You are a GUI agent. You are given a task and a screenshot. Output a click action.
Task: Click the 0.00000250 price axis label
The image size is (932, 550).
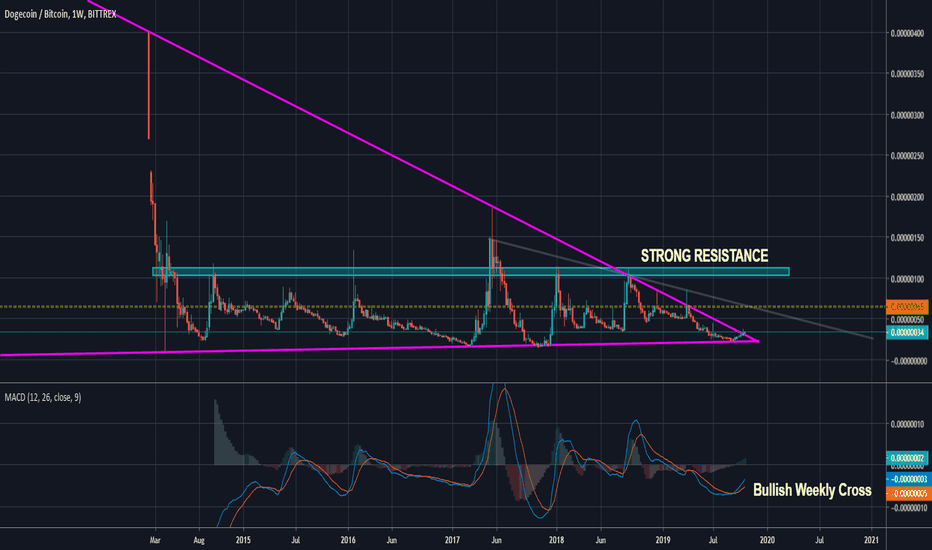[x=907, y=156]
